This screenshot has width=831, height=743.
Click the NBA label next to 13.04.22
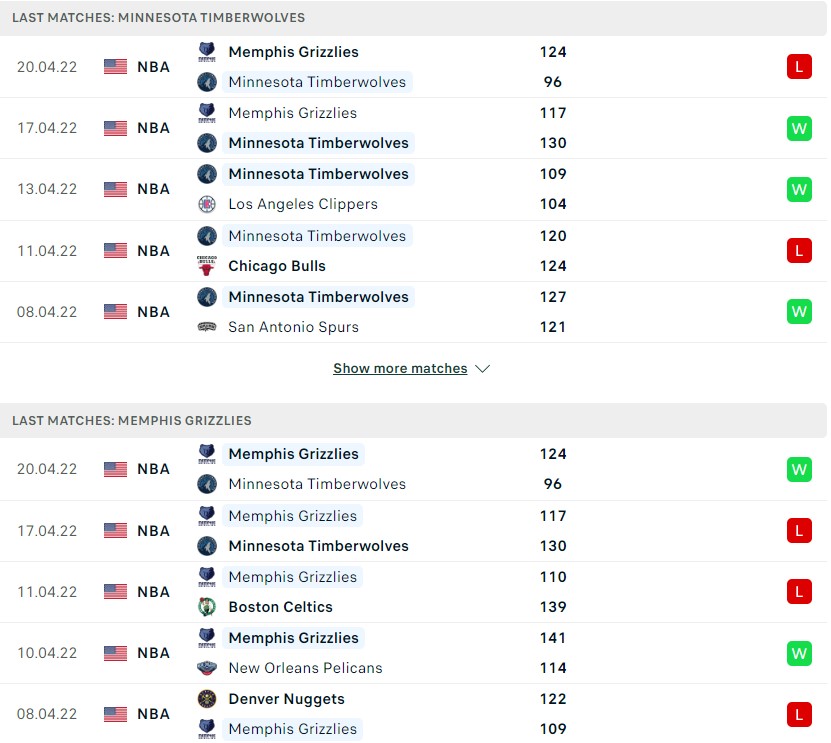tap(150, 189)
